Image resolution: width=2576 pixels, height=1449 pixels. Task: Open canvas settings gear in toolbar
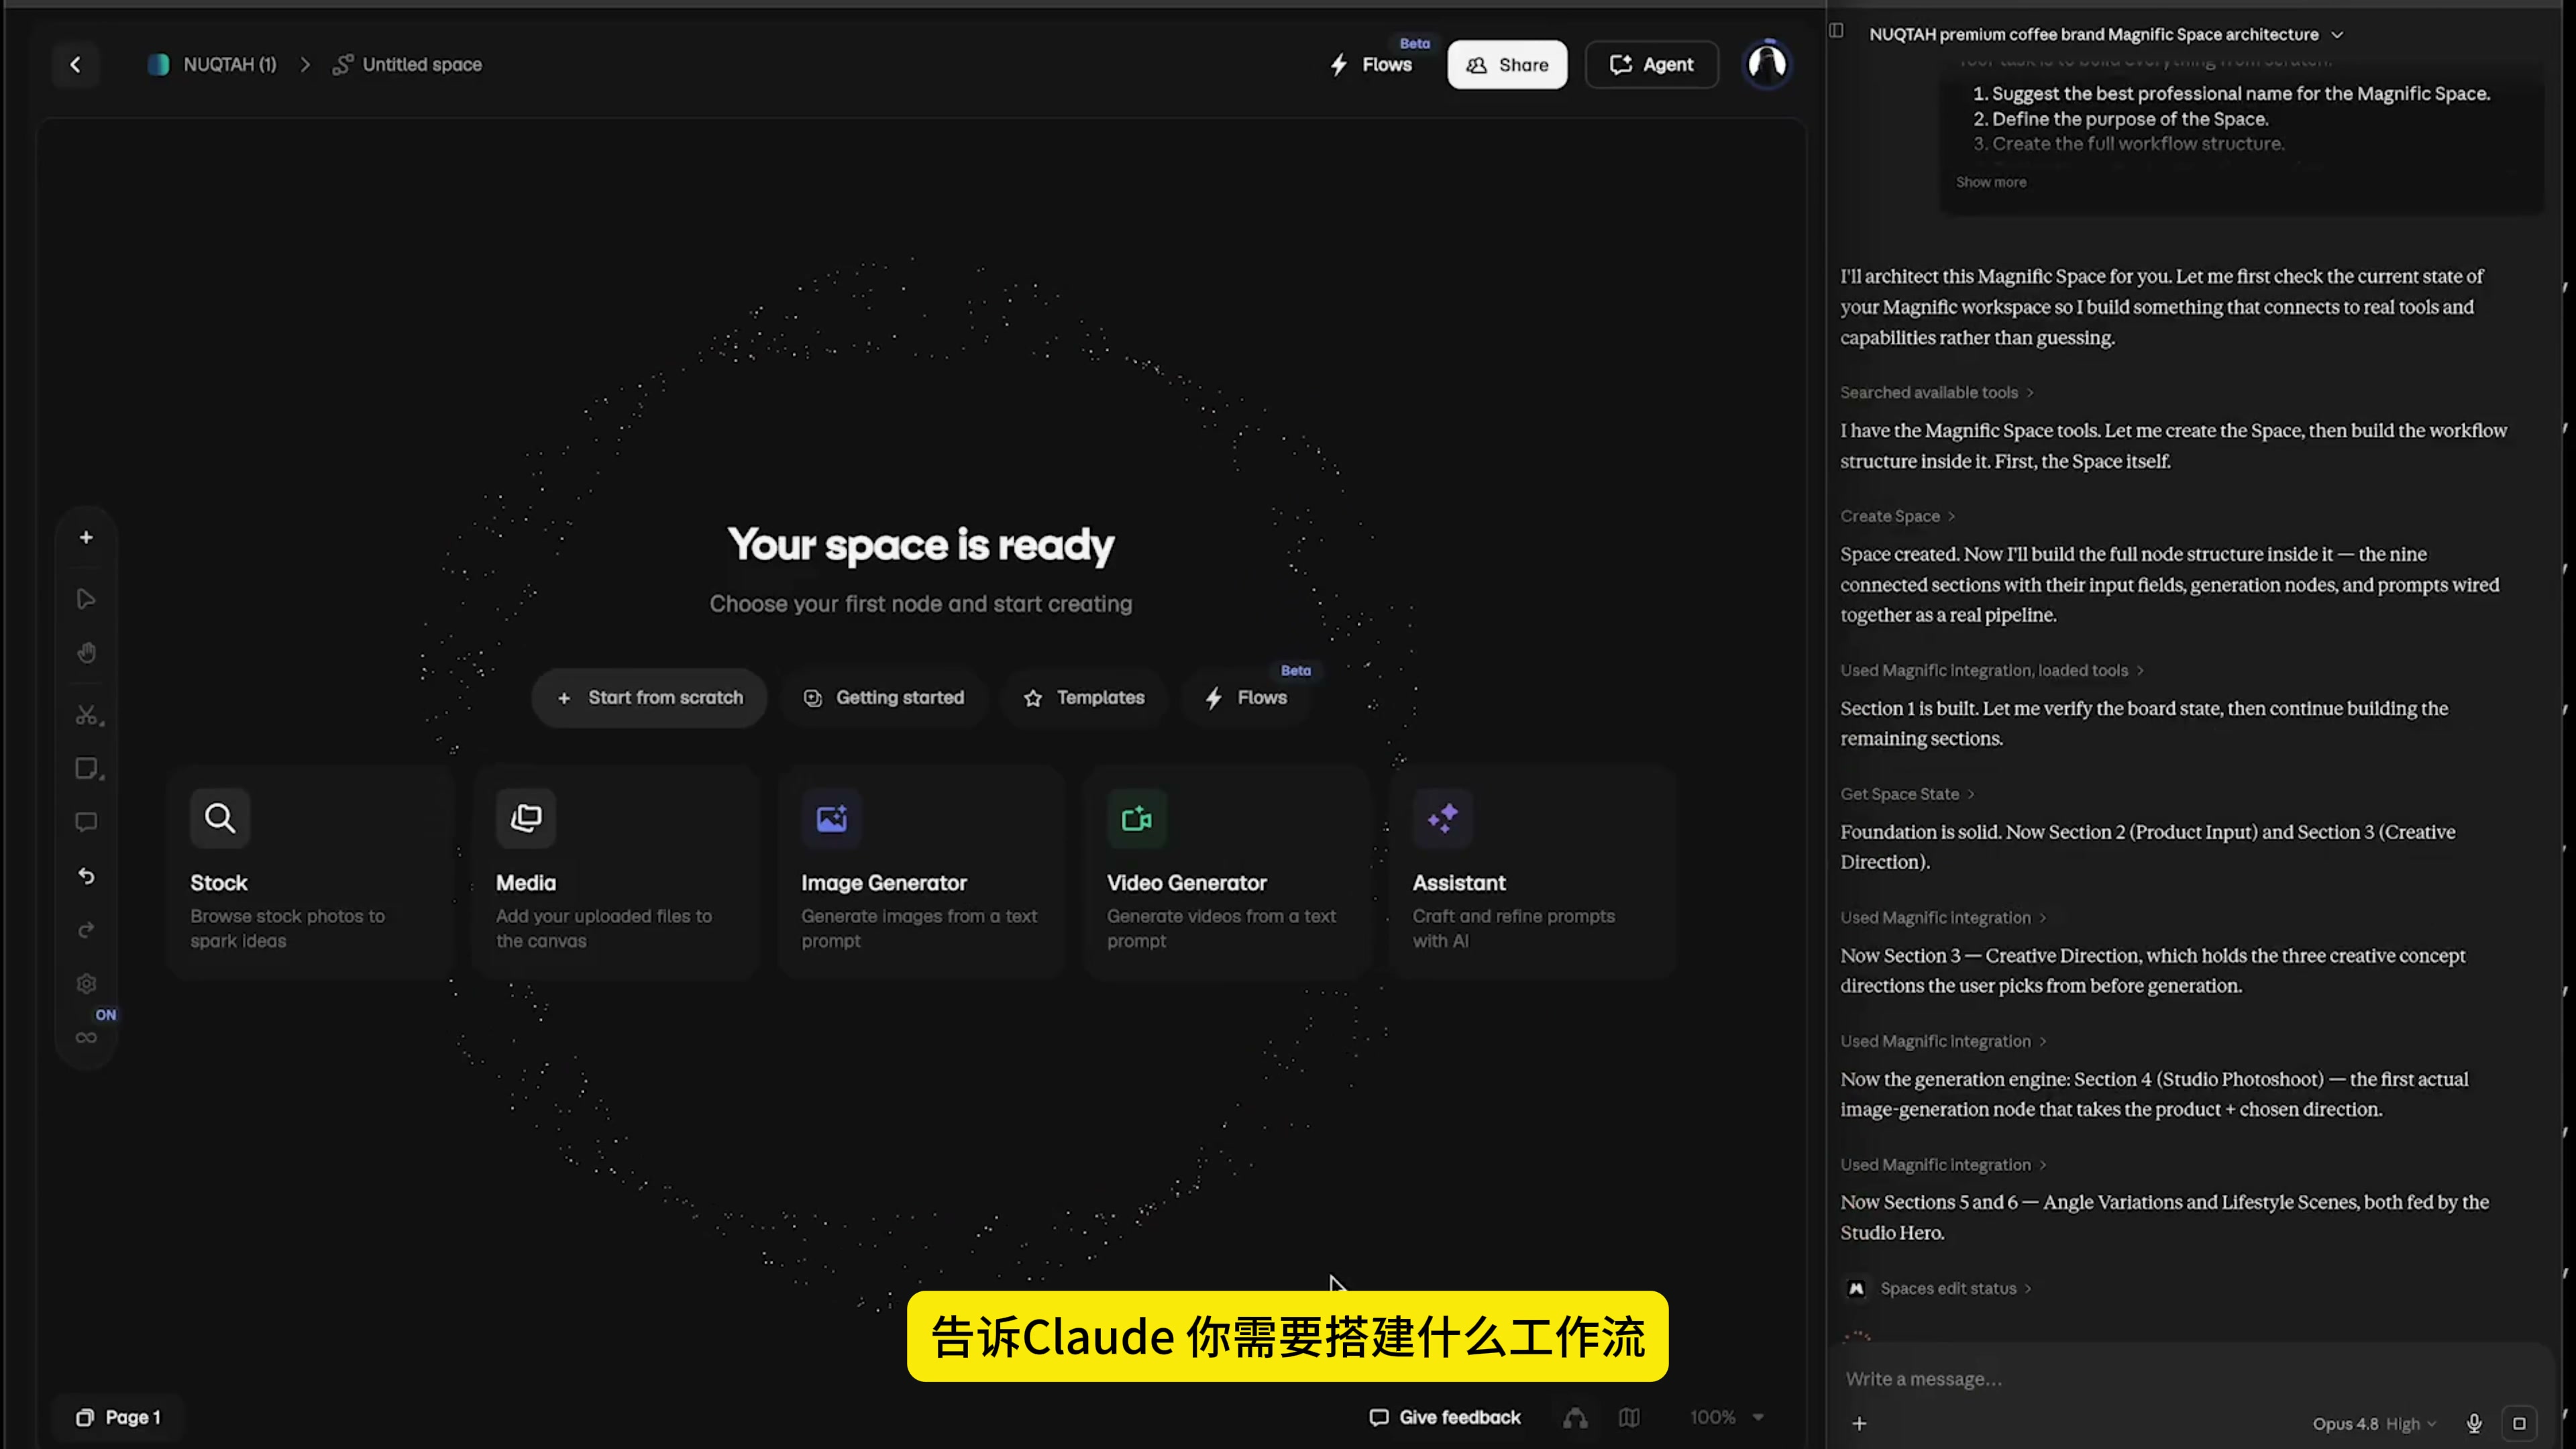click(x=86, y=984)
